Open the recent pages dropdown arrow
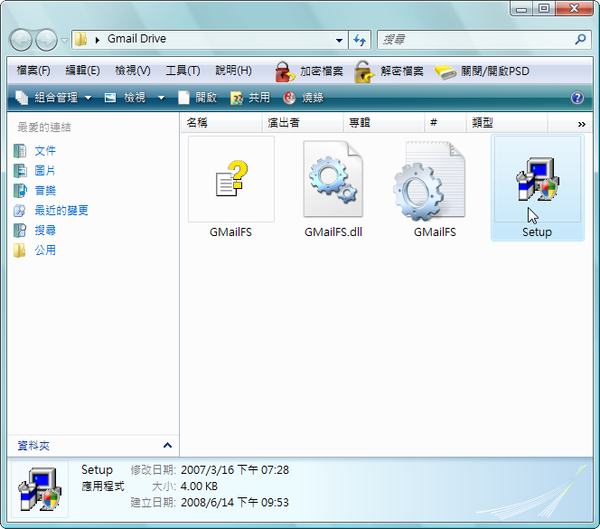The image size is (600, 529). tap(64, 40)
